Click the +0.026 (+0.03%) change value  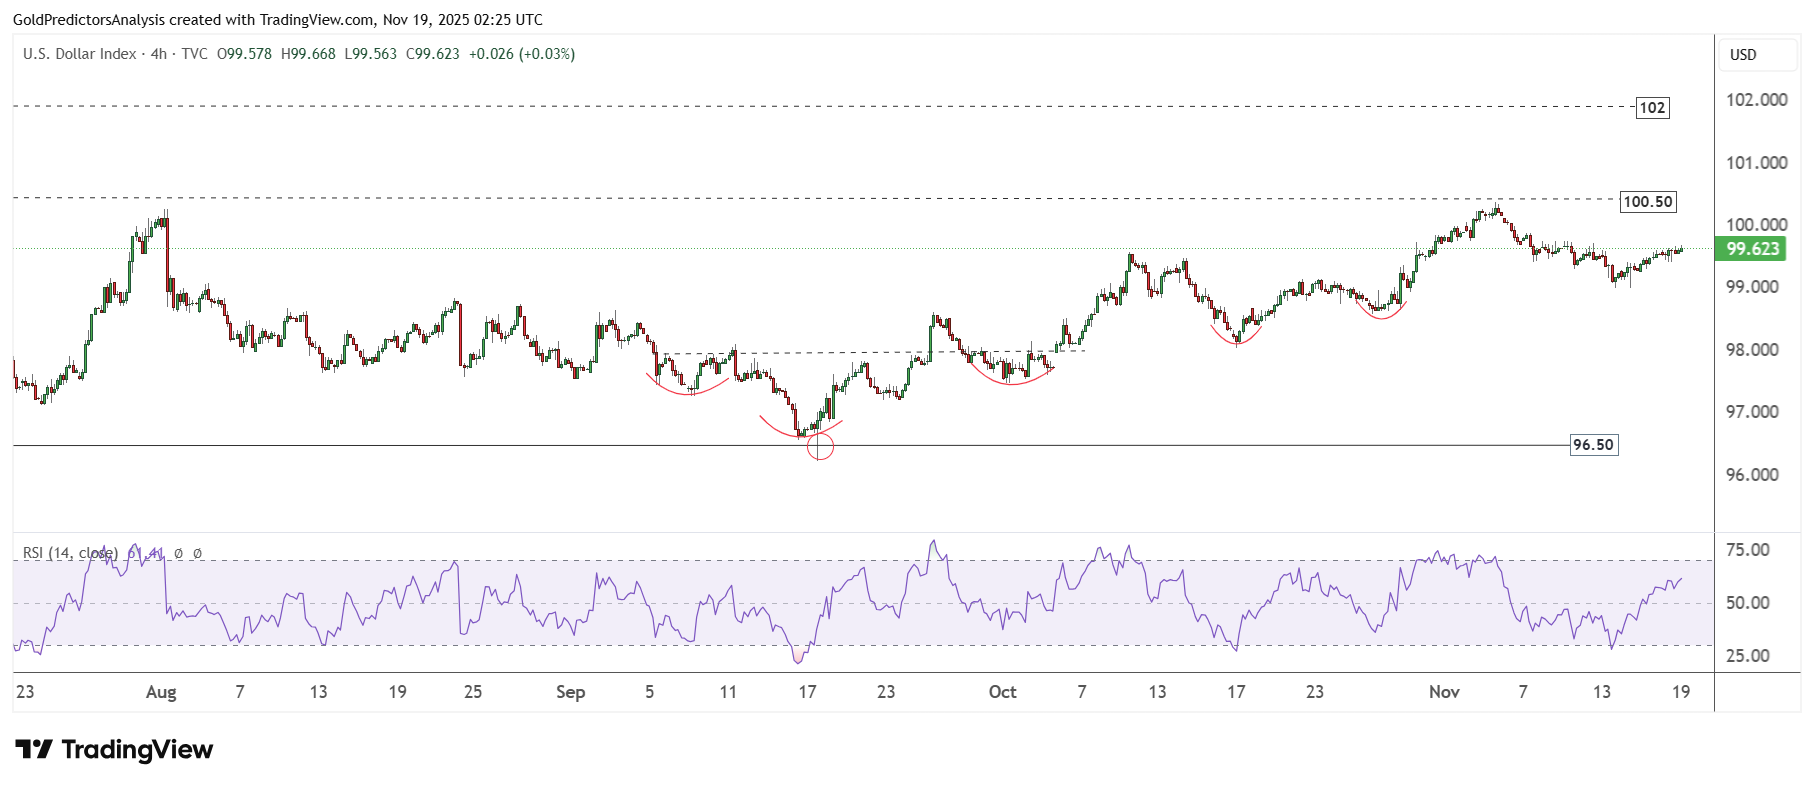pos(522,54)
